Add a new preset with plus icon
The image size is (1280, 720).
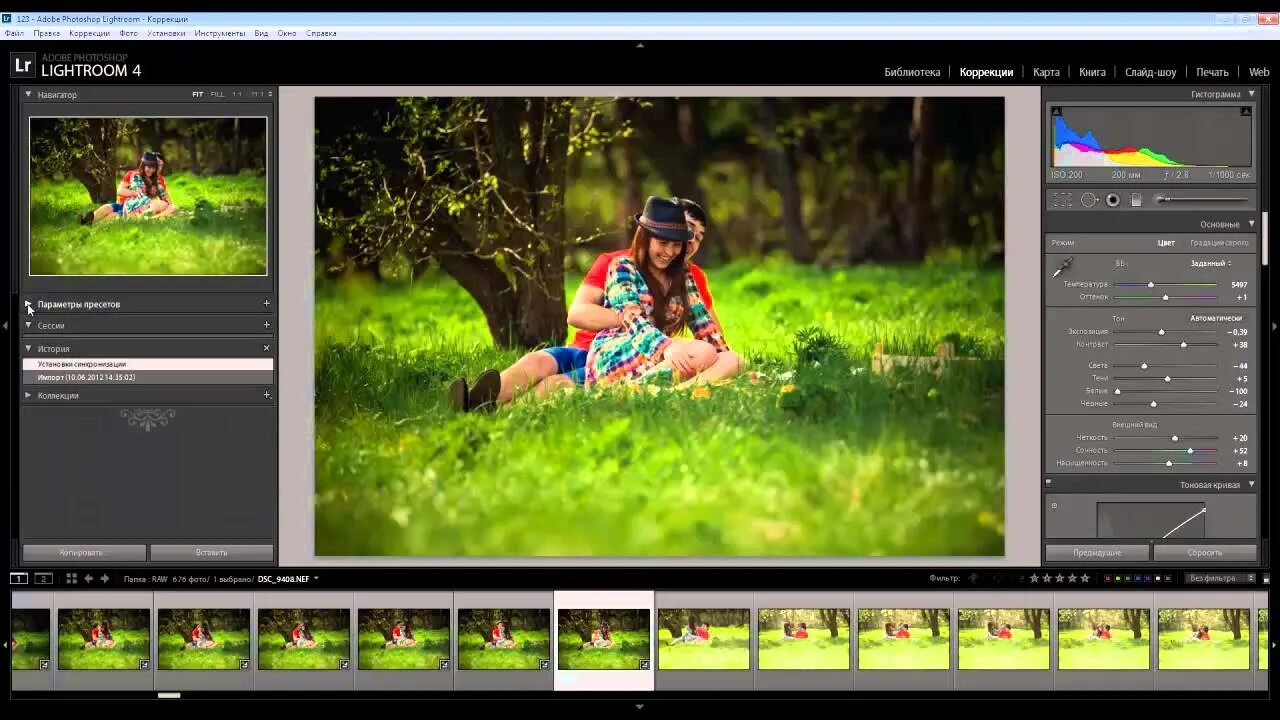coord(266,303)
